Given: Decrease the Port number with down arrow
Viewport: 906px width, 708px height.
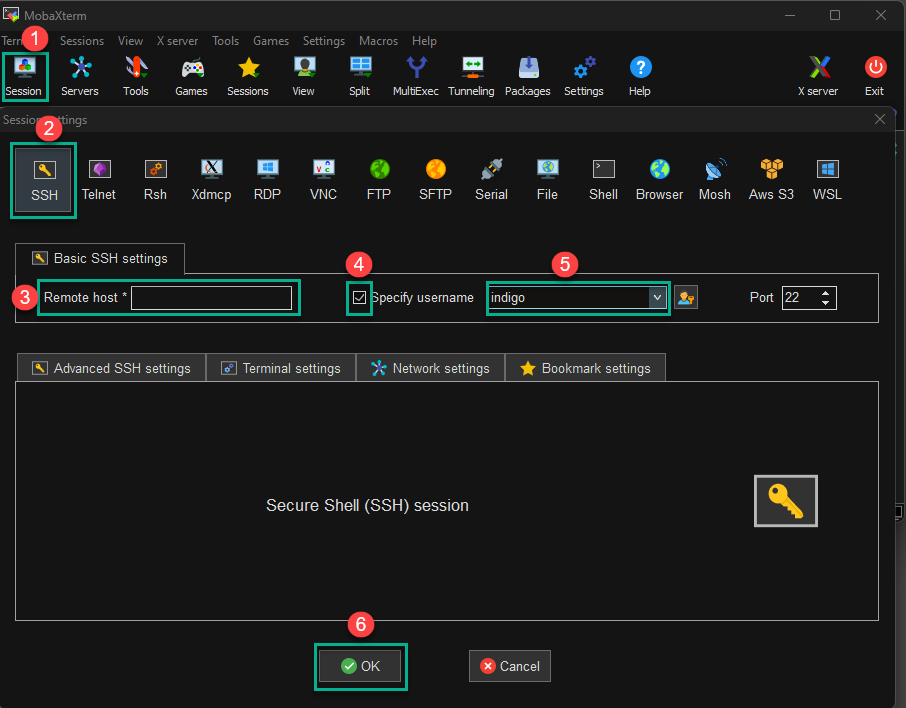Looking at the screenshot, I should click(x=826, y=303).
